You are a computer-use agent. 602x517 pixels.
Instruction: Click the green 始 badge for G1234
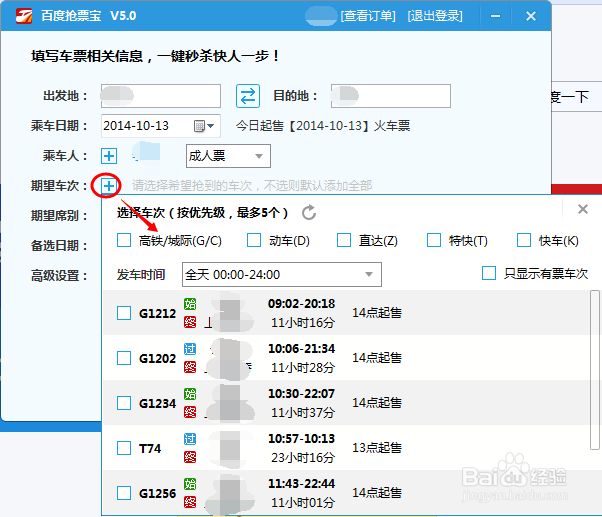(190, 394)
